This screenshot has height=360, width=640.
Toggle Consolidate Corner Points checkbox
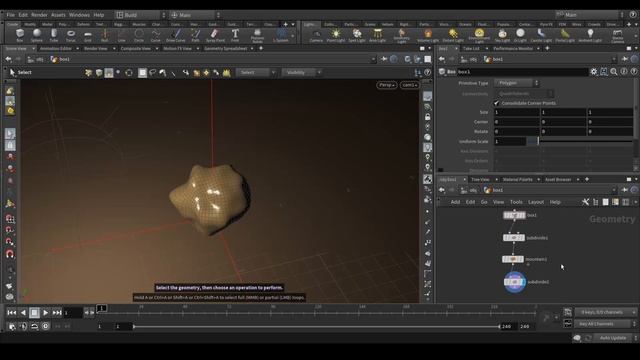coord(496,103)
